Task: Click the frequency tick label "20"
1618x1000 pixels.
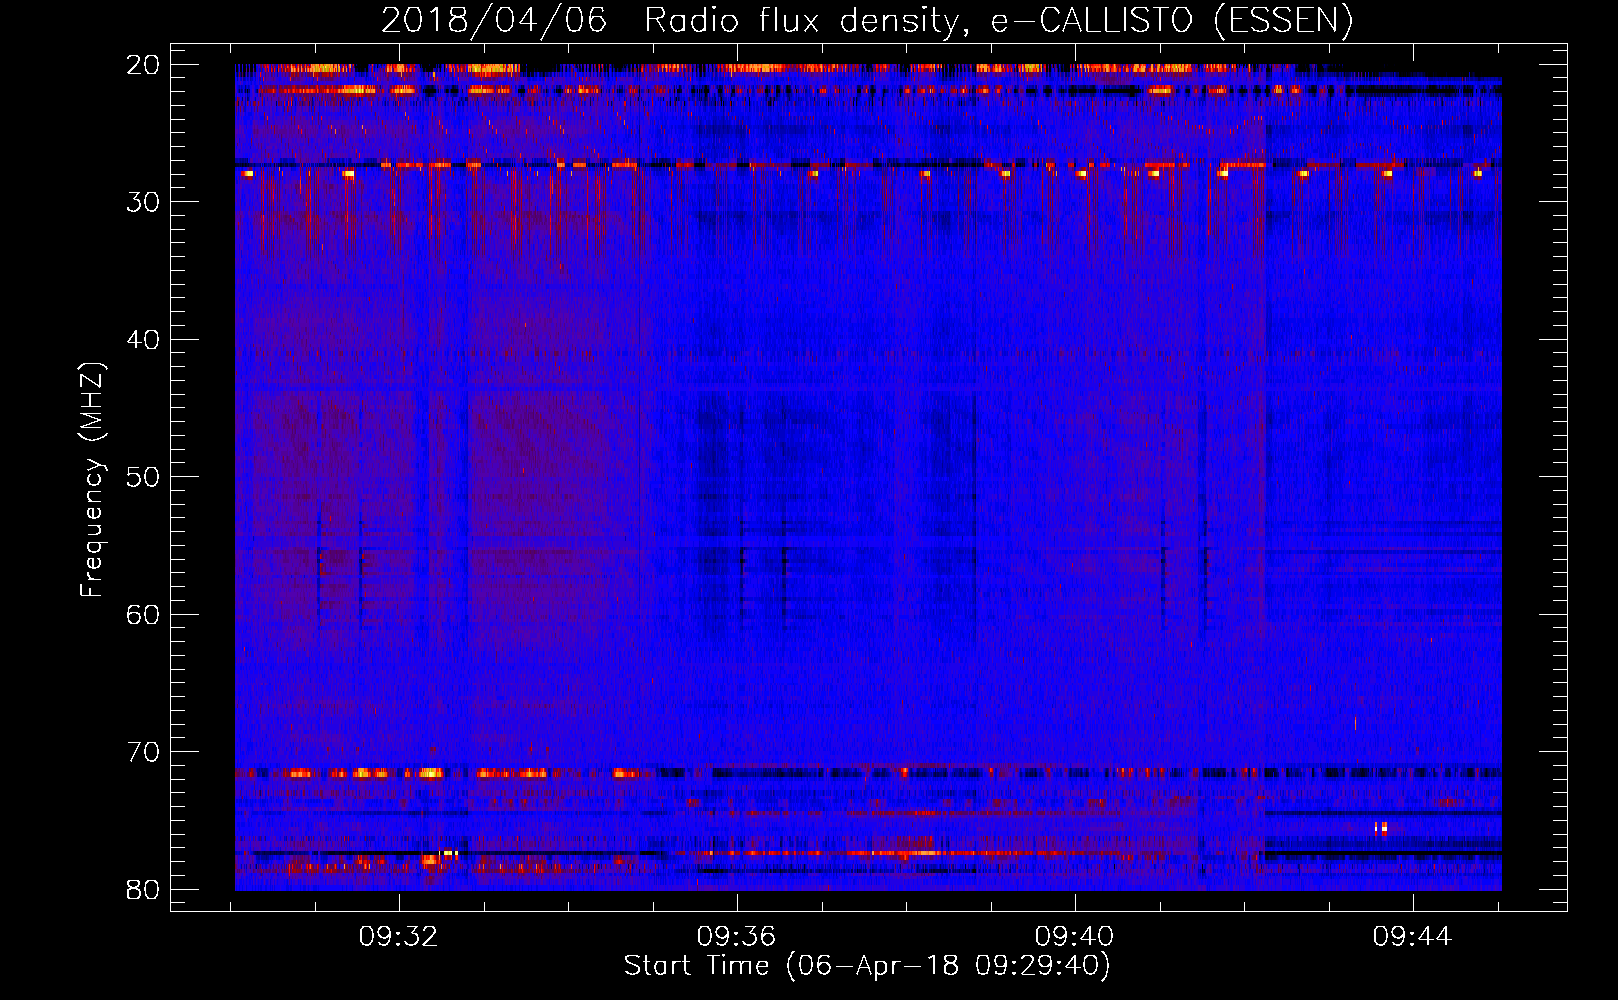Action: point(144,65)
